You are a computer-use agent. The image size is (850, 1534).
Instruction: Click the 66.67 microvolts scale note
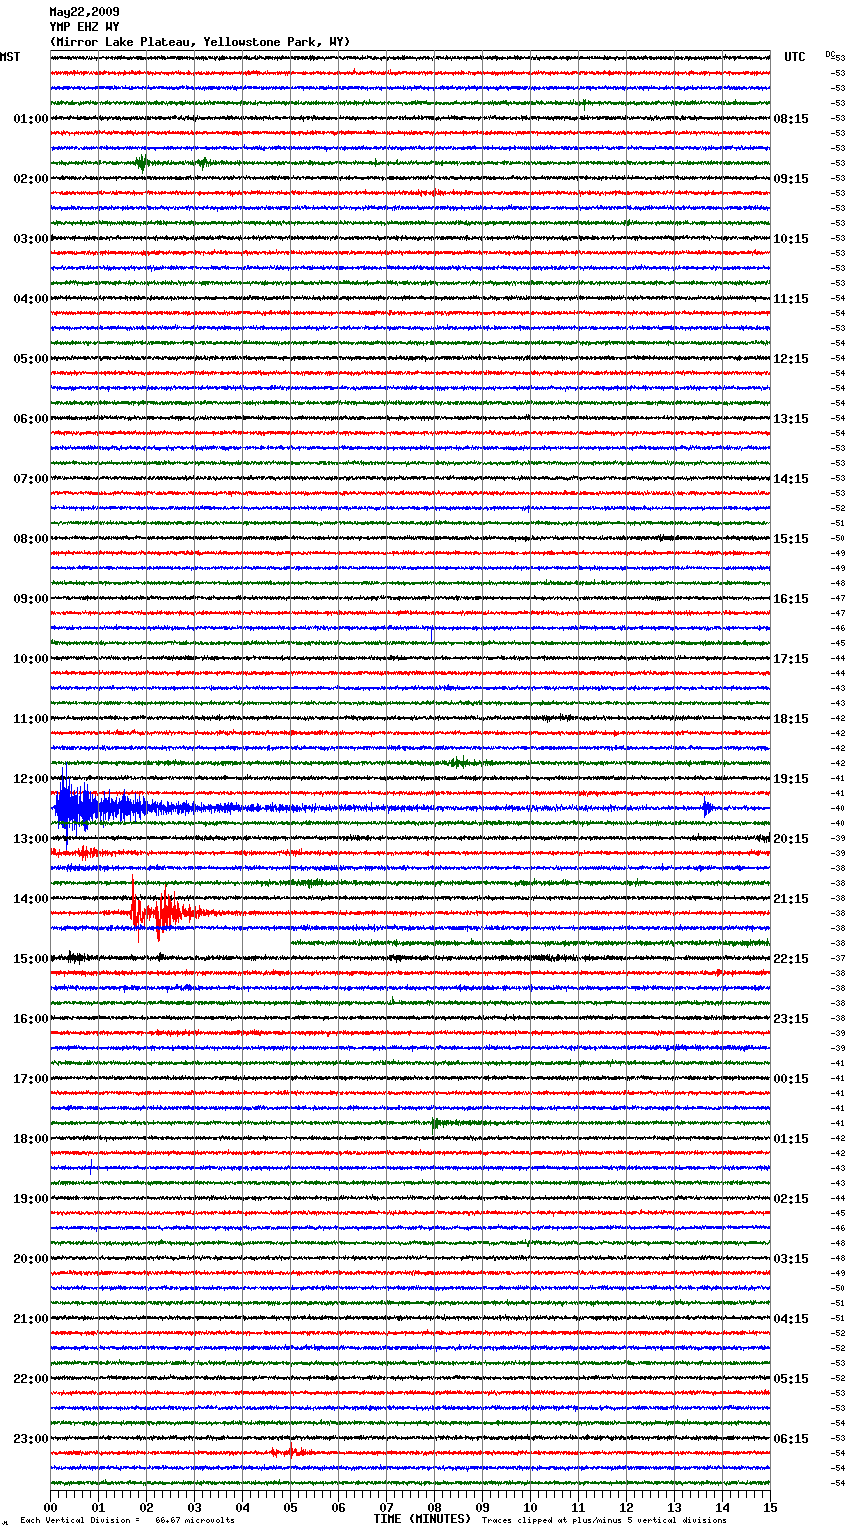coord(127,1520)
